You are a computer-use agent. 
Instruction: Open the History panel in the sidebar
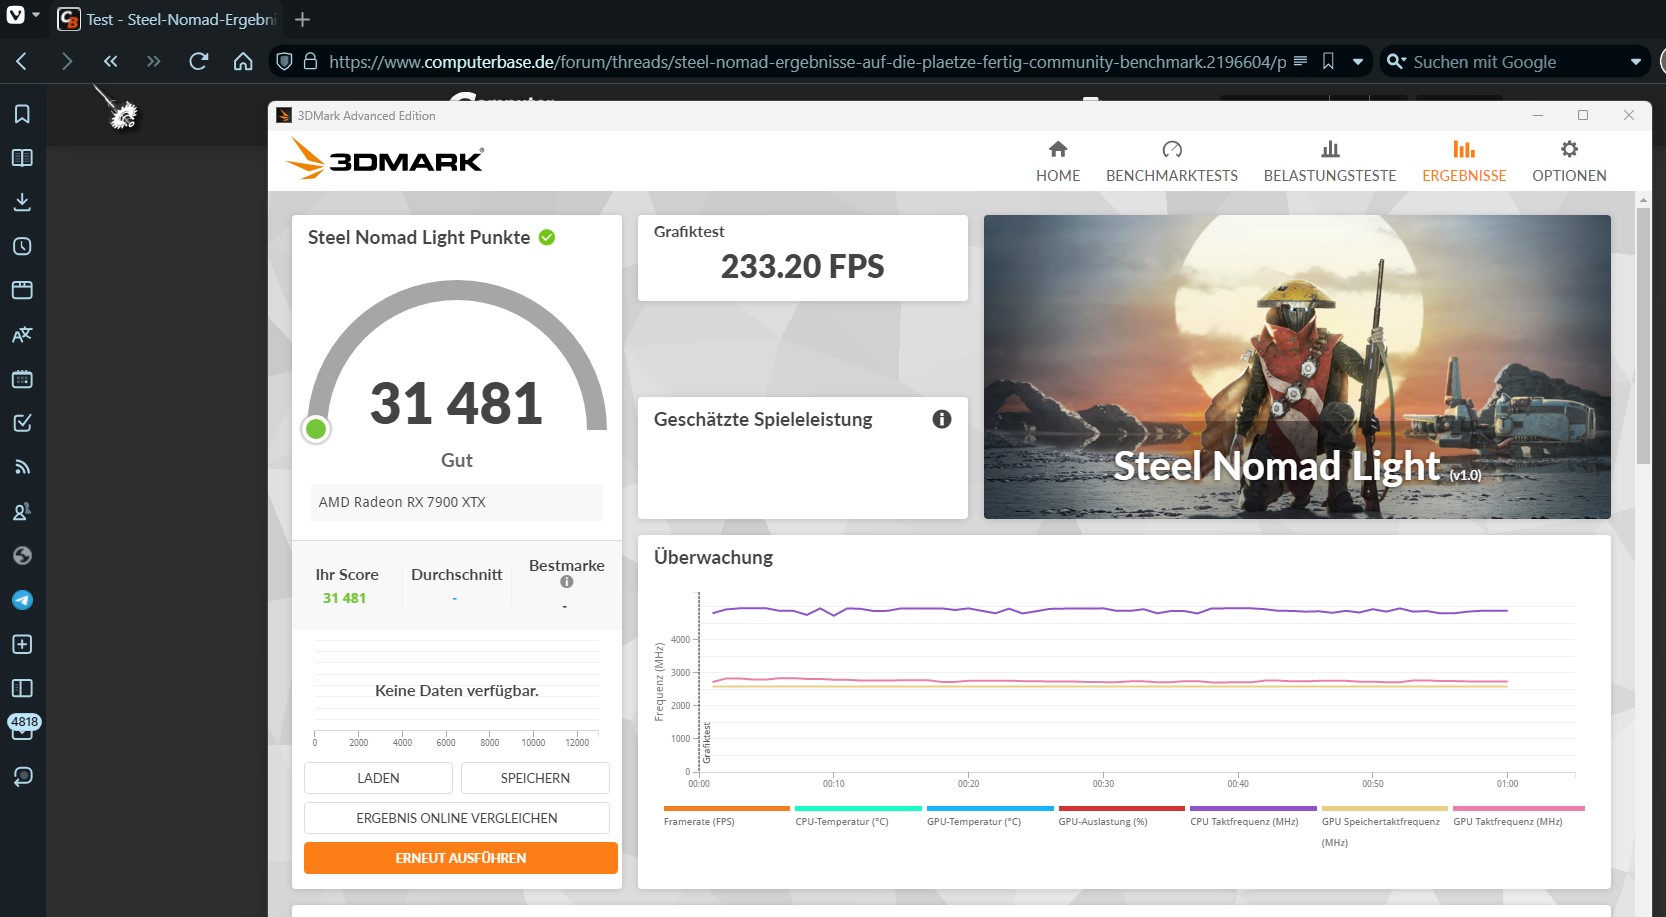coord(21,246)
